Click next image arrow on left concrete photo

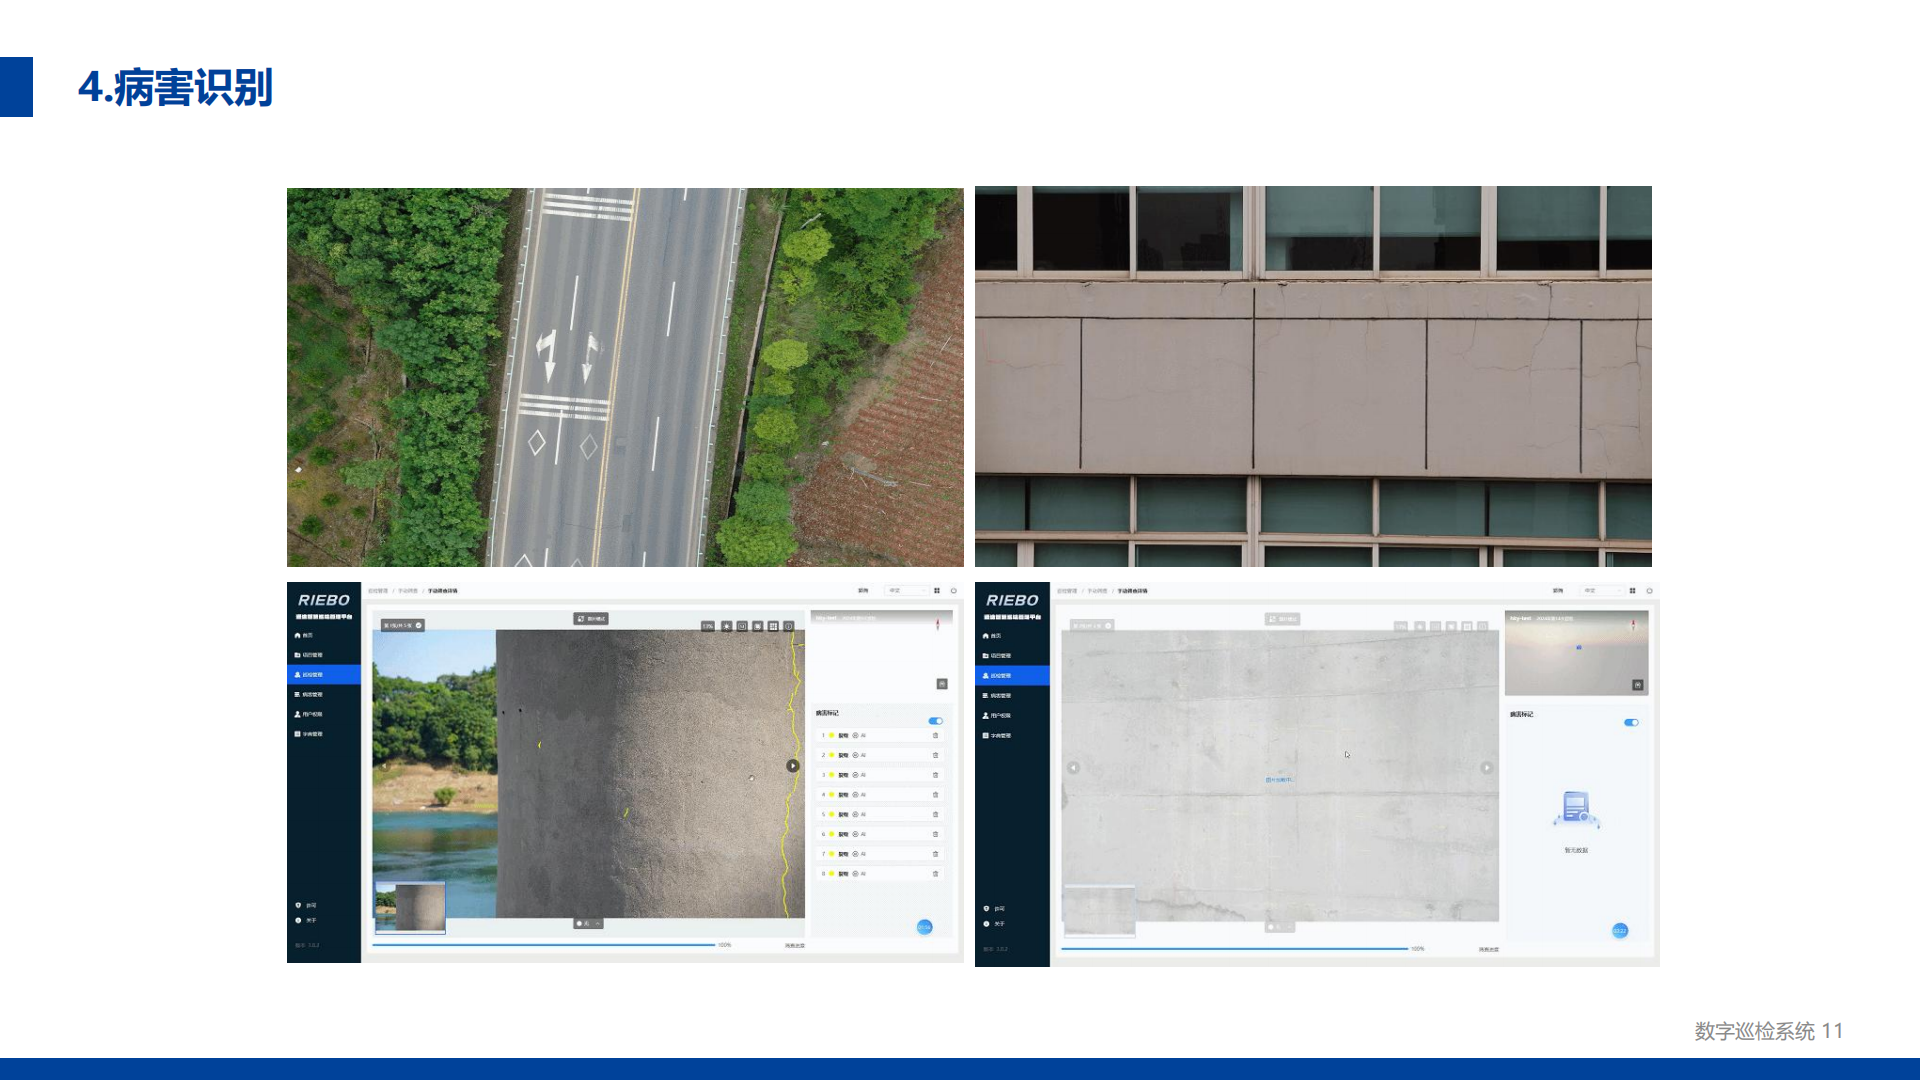(x=793, y=766)
